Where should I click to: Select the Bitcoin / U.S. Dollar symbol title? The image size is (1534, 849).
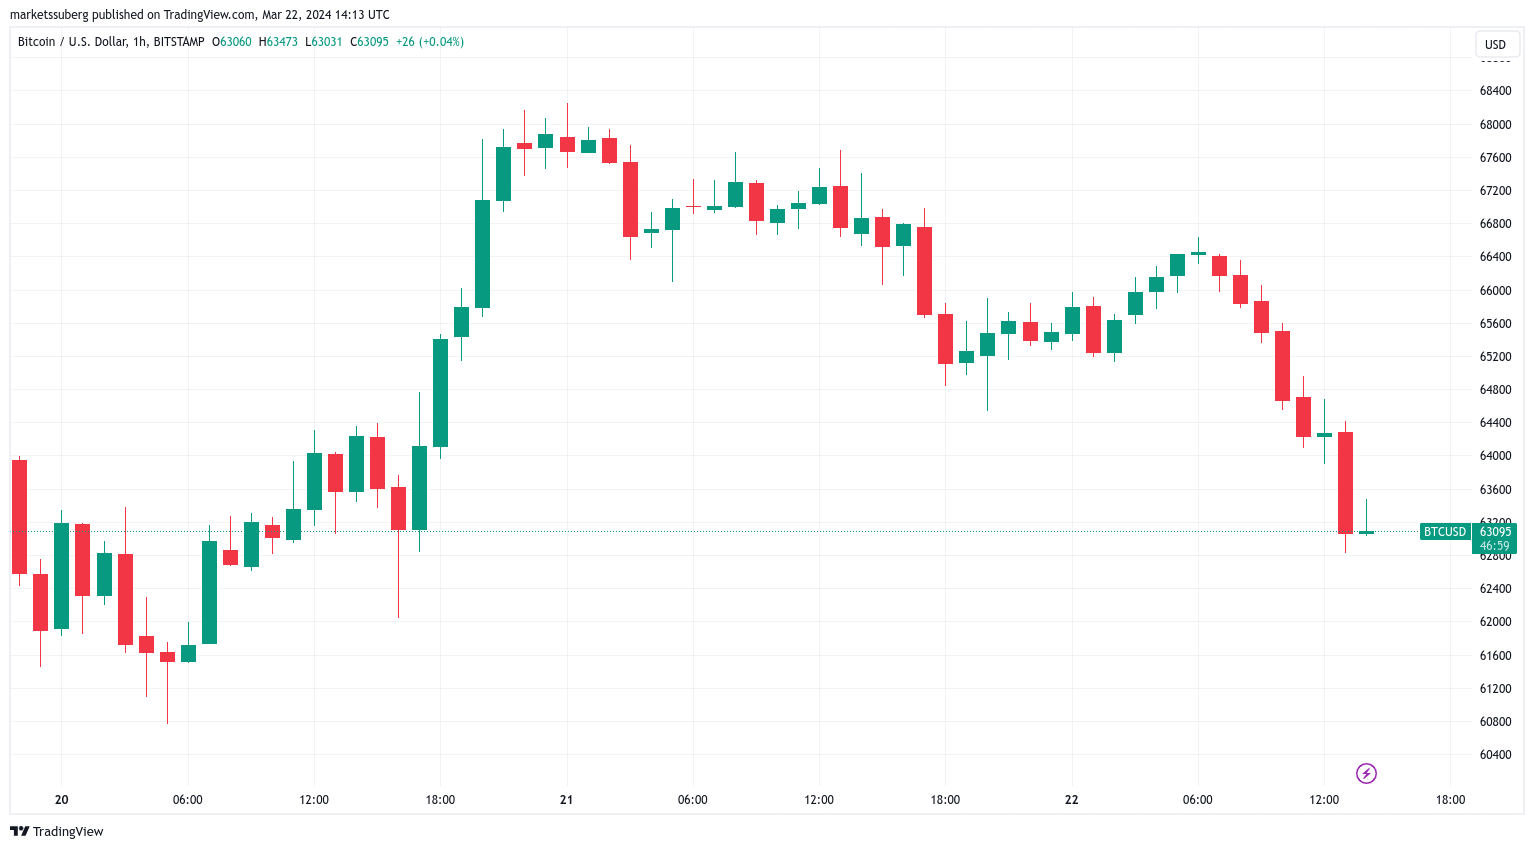click(x=72, y=42)
